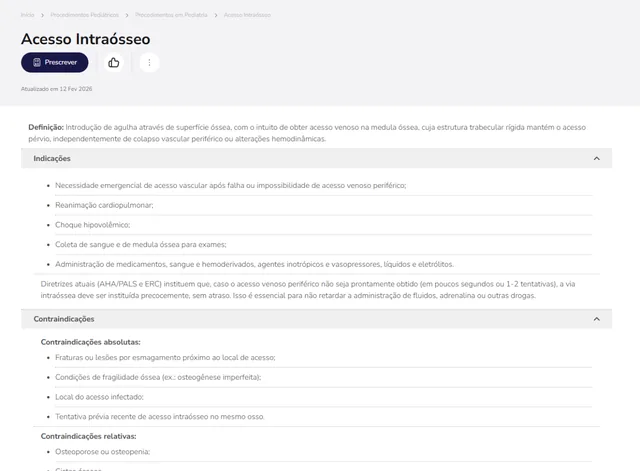Open Procedimentos em Pediatria breadcrumb
640x471 pixels.
click(x=171, y=15)
